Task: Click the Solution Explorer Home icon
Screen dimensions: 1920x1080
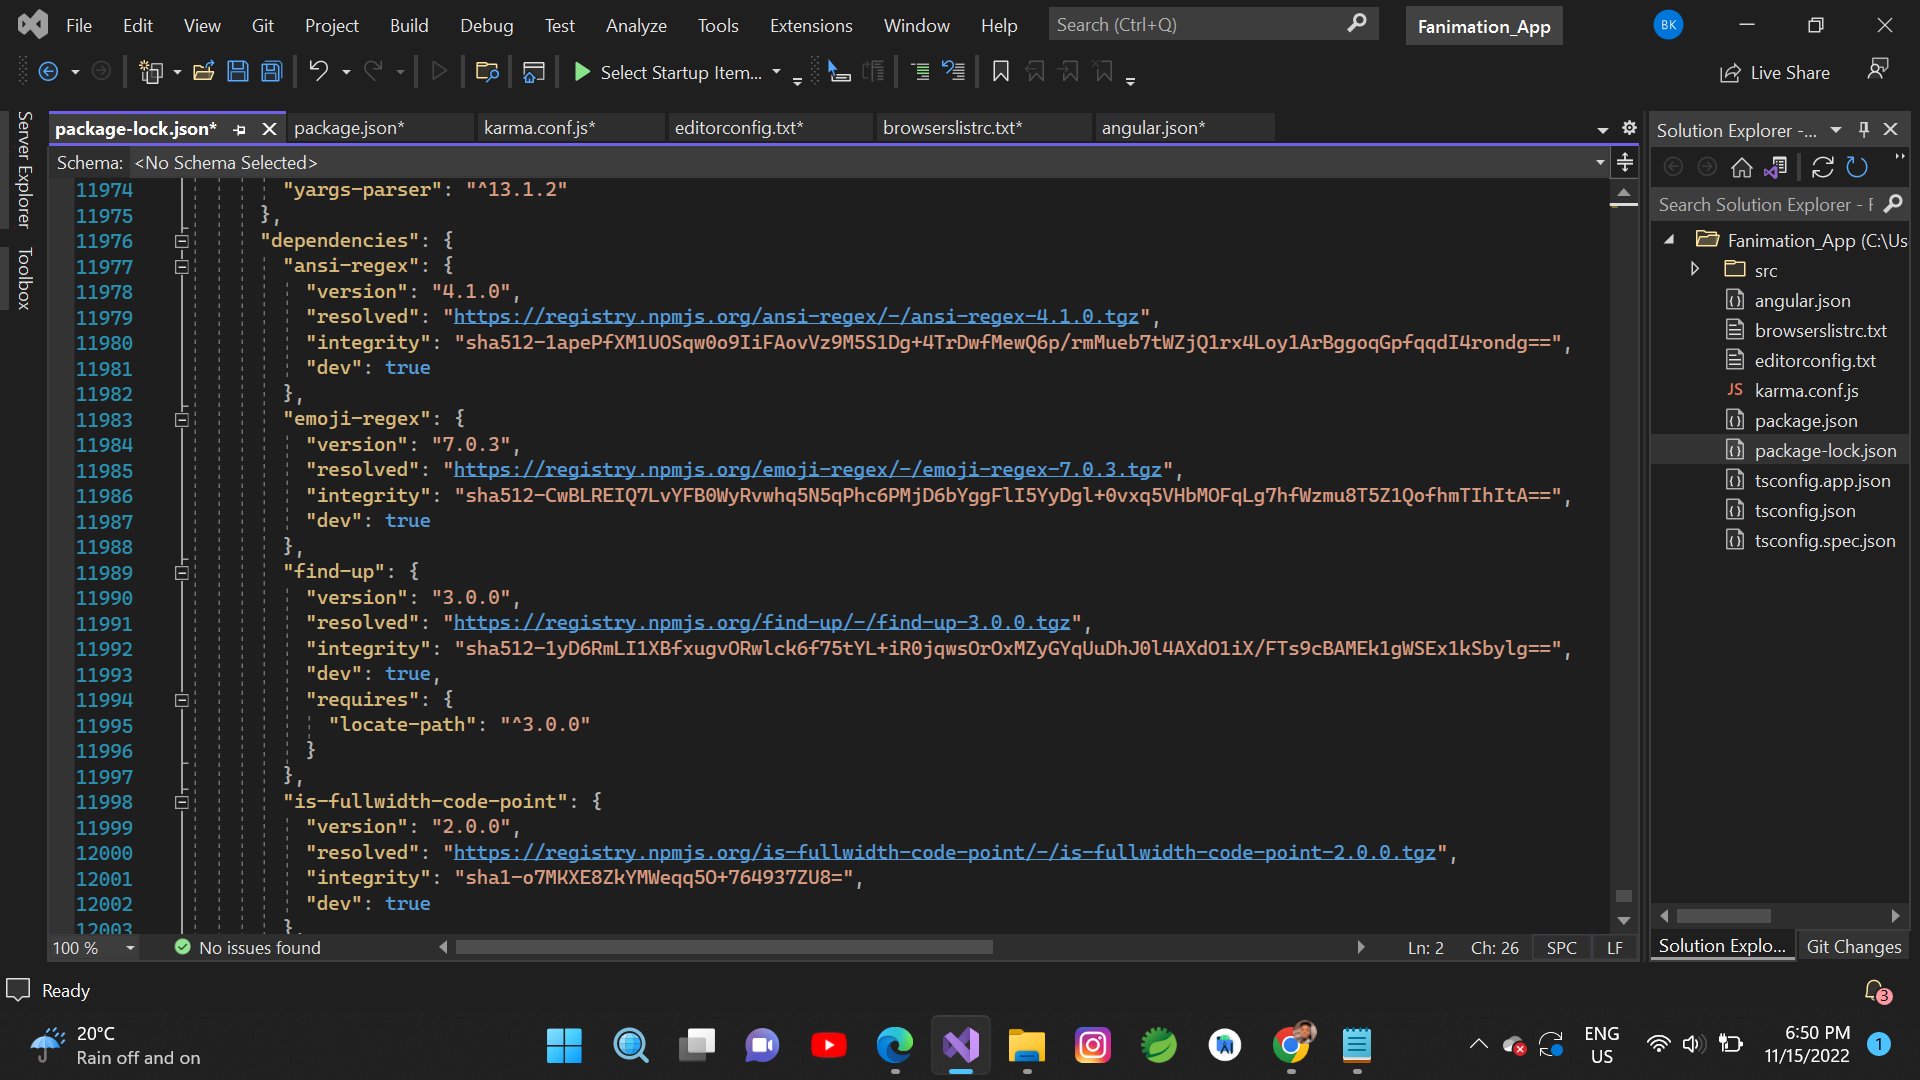Action: (1741, 167)
